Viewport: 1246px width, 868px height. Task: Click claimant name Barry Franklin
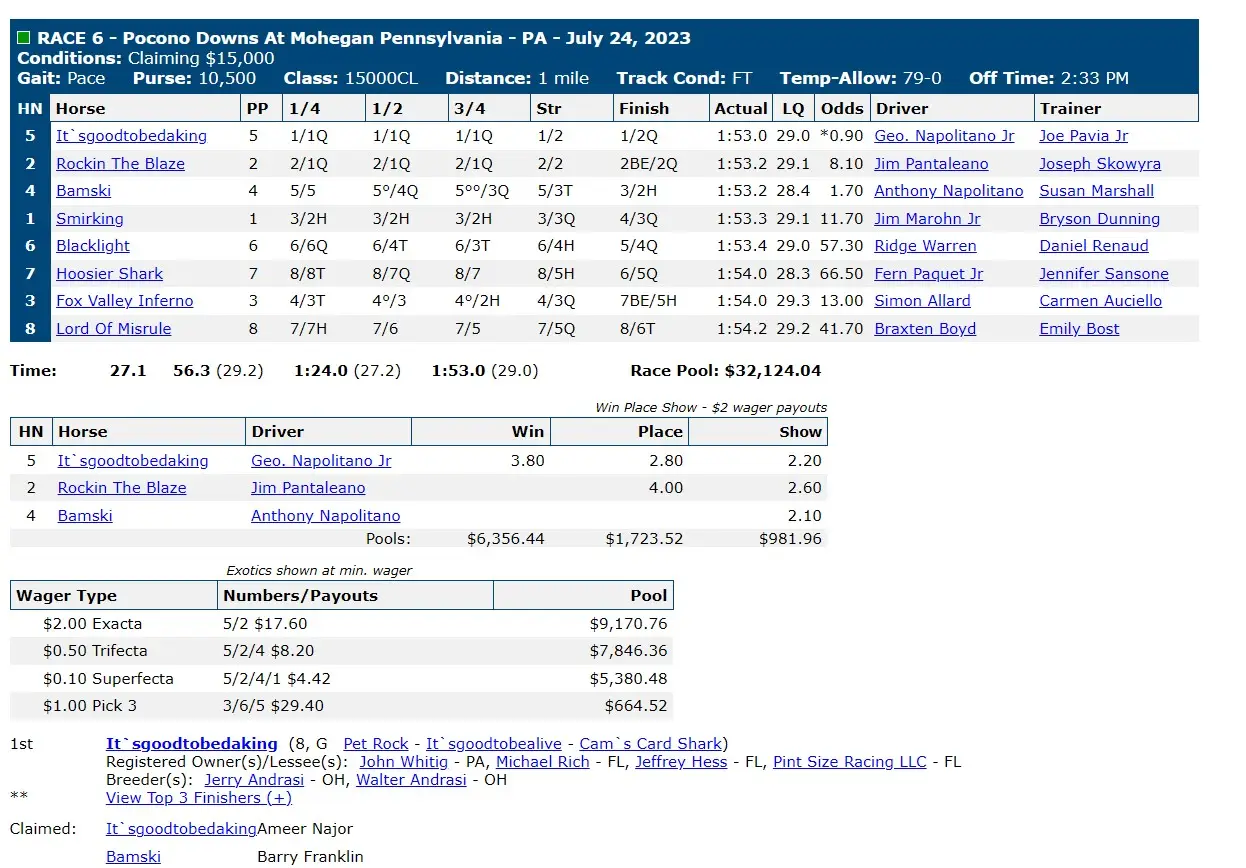(x=310, y=857)
